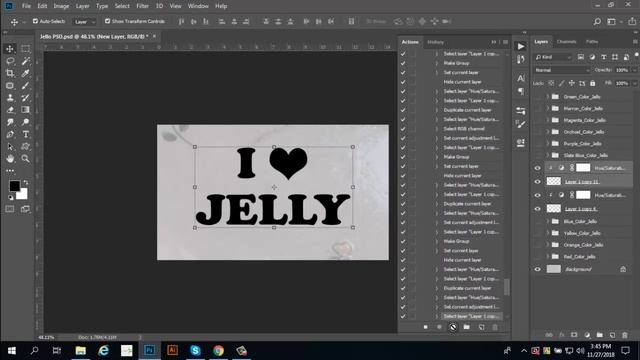The width and height of the screenshot is (640, 360).
Task: Toggle the Auto-Select checkbox
Action: (x=35, y=21)
